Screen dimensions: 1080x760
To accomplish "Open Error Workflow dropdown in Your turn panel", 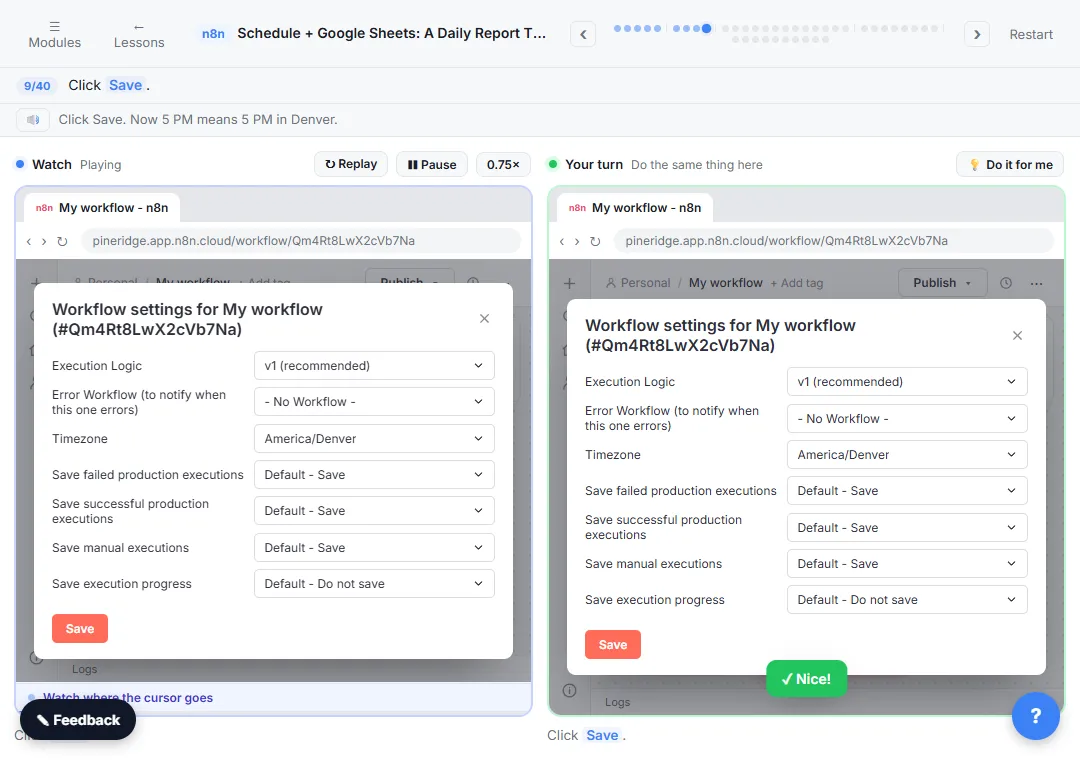I will pyautogui.click(x=907, y=418).
